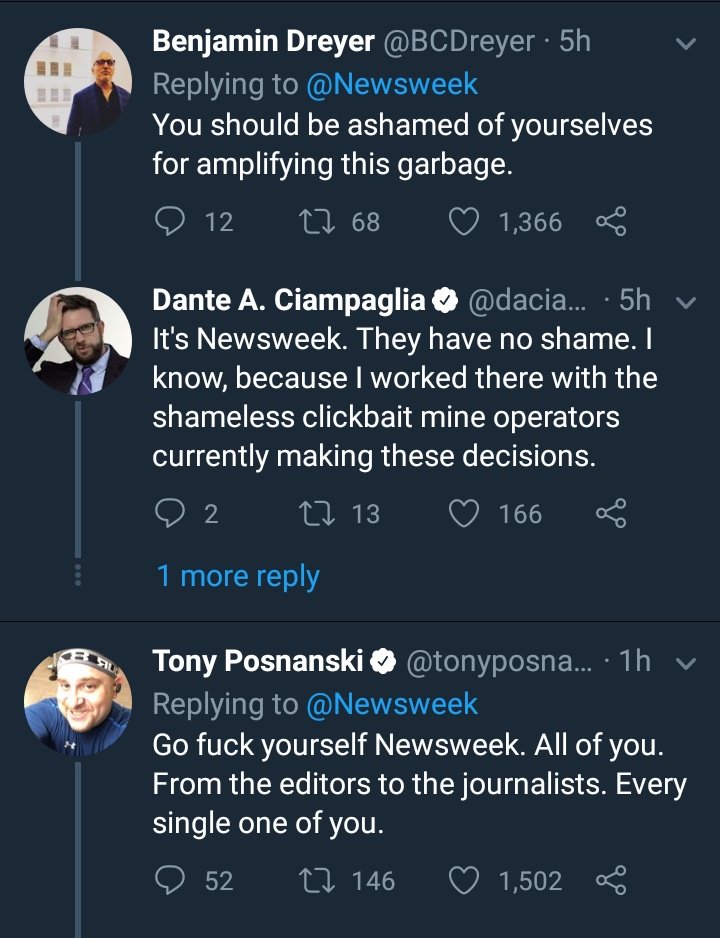Open dropdown arrow on Benjamin Dreyer's tweet
The width and height of the screenshot is (720, 938).
point(686,44)
